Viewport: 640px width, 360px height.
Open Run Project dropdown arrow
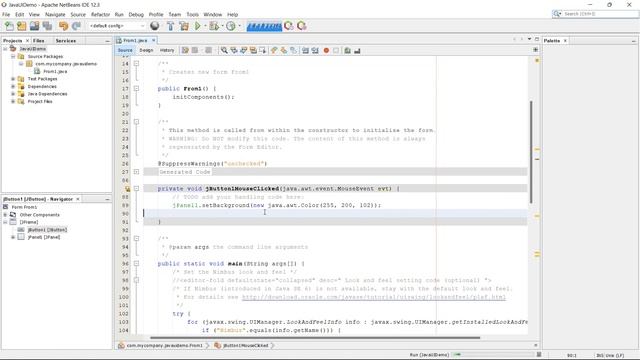click(205, 26)
